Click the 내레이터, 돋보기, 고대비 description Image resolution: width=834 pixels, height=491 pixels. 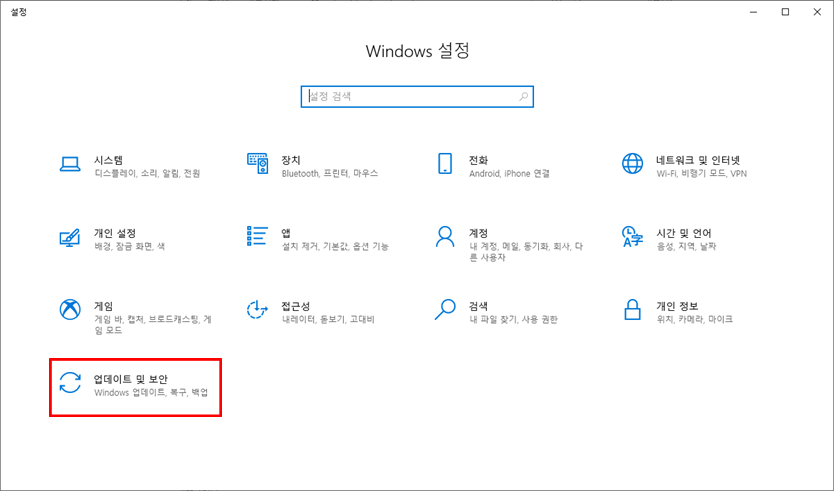coord(328,319)
